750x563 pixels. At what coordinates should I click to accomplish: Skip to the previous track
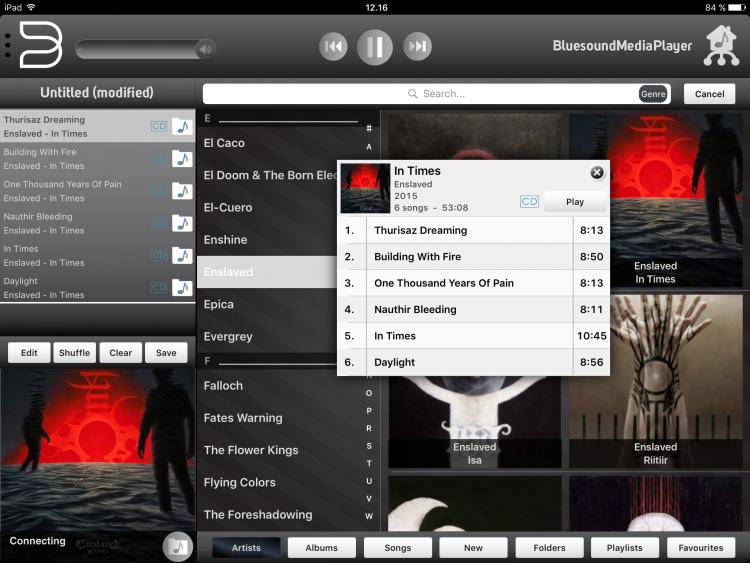tap(333, 46)
